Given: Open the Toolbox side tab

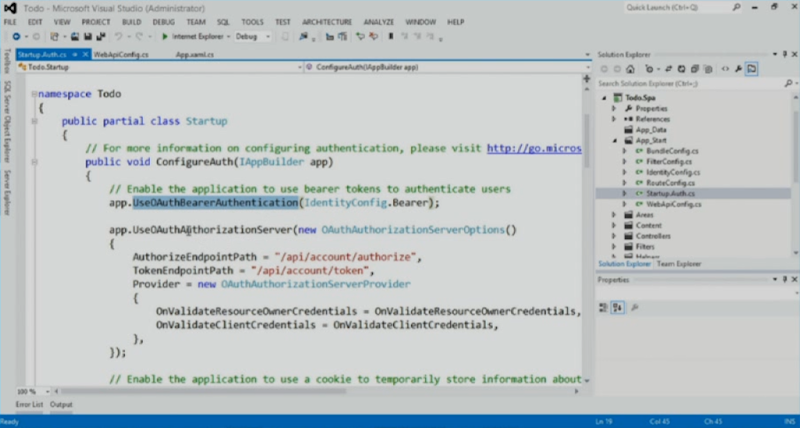Looking at the screenshot, I should (7, 61).
